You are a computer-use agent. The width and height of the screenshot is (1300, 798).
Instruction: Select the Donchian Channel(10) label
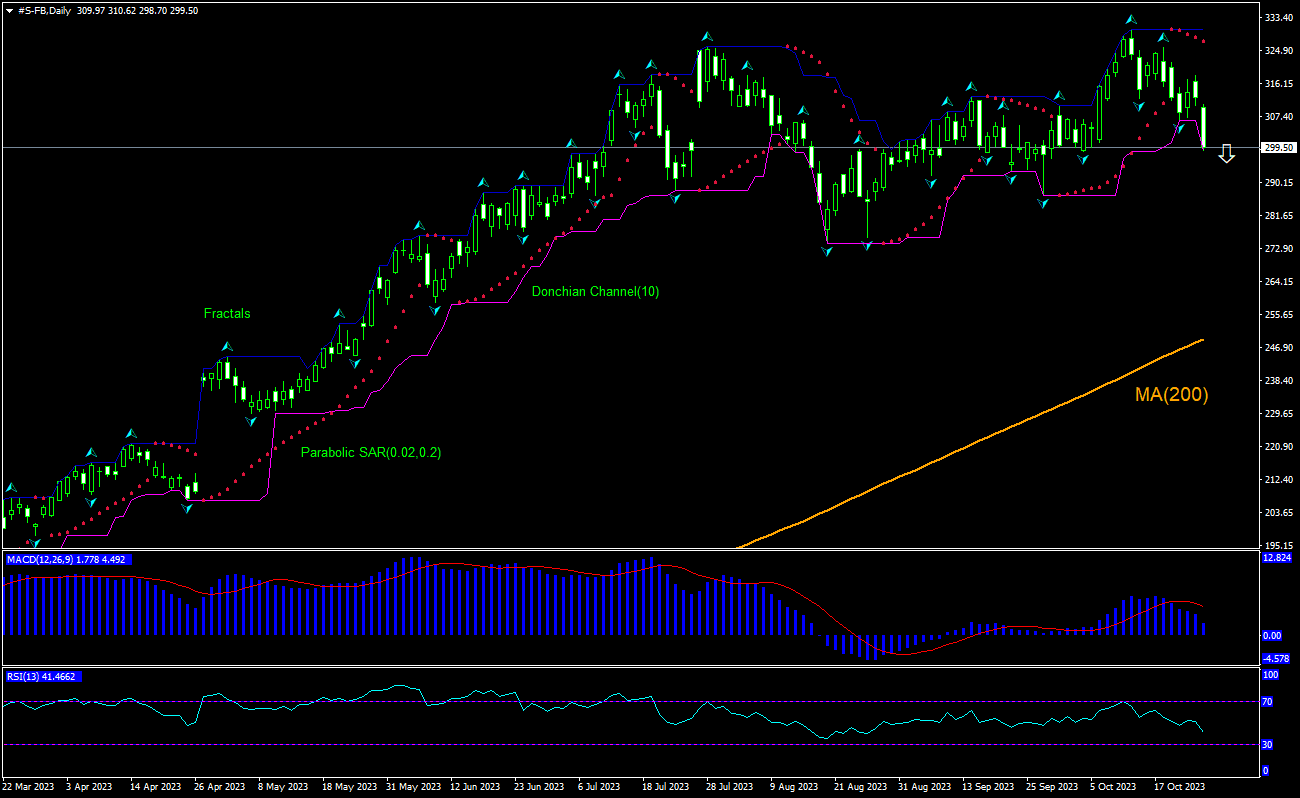595,292
